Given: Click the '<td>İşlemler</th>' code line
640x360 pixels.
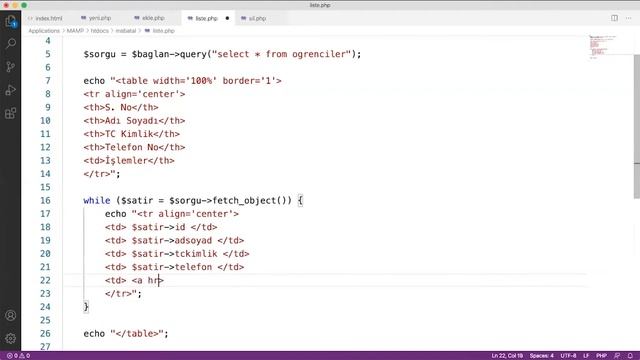Looking at the screenshot, I should pyautogui.click(x=129, y=161).
